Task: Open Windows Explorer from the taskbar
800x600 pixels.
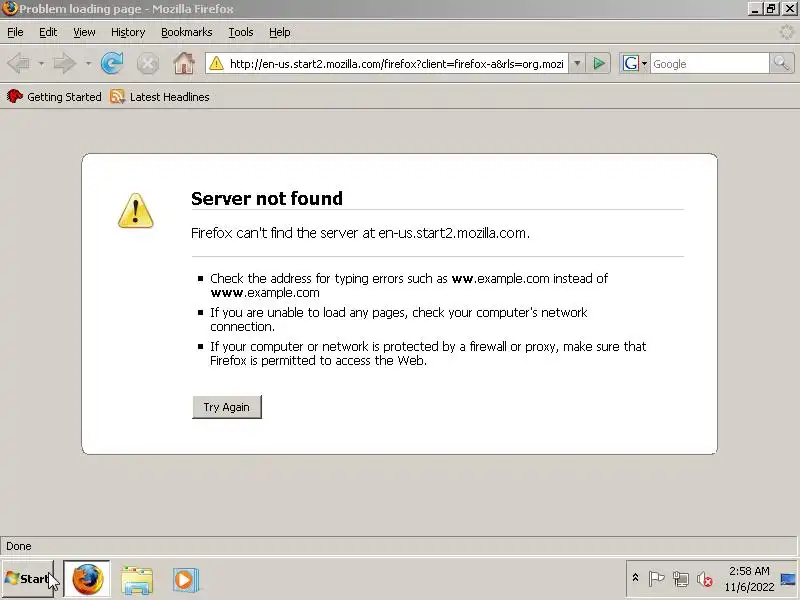Action: tap(137, 580)
